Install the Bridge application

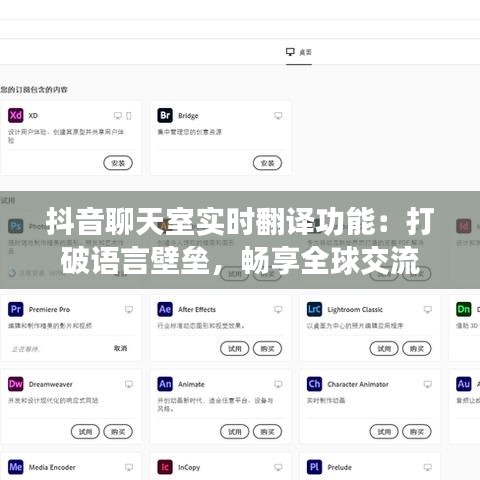click(x=267, y=163)
